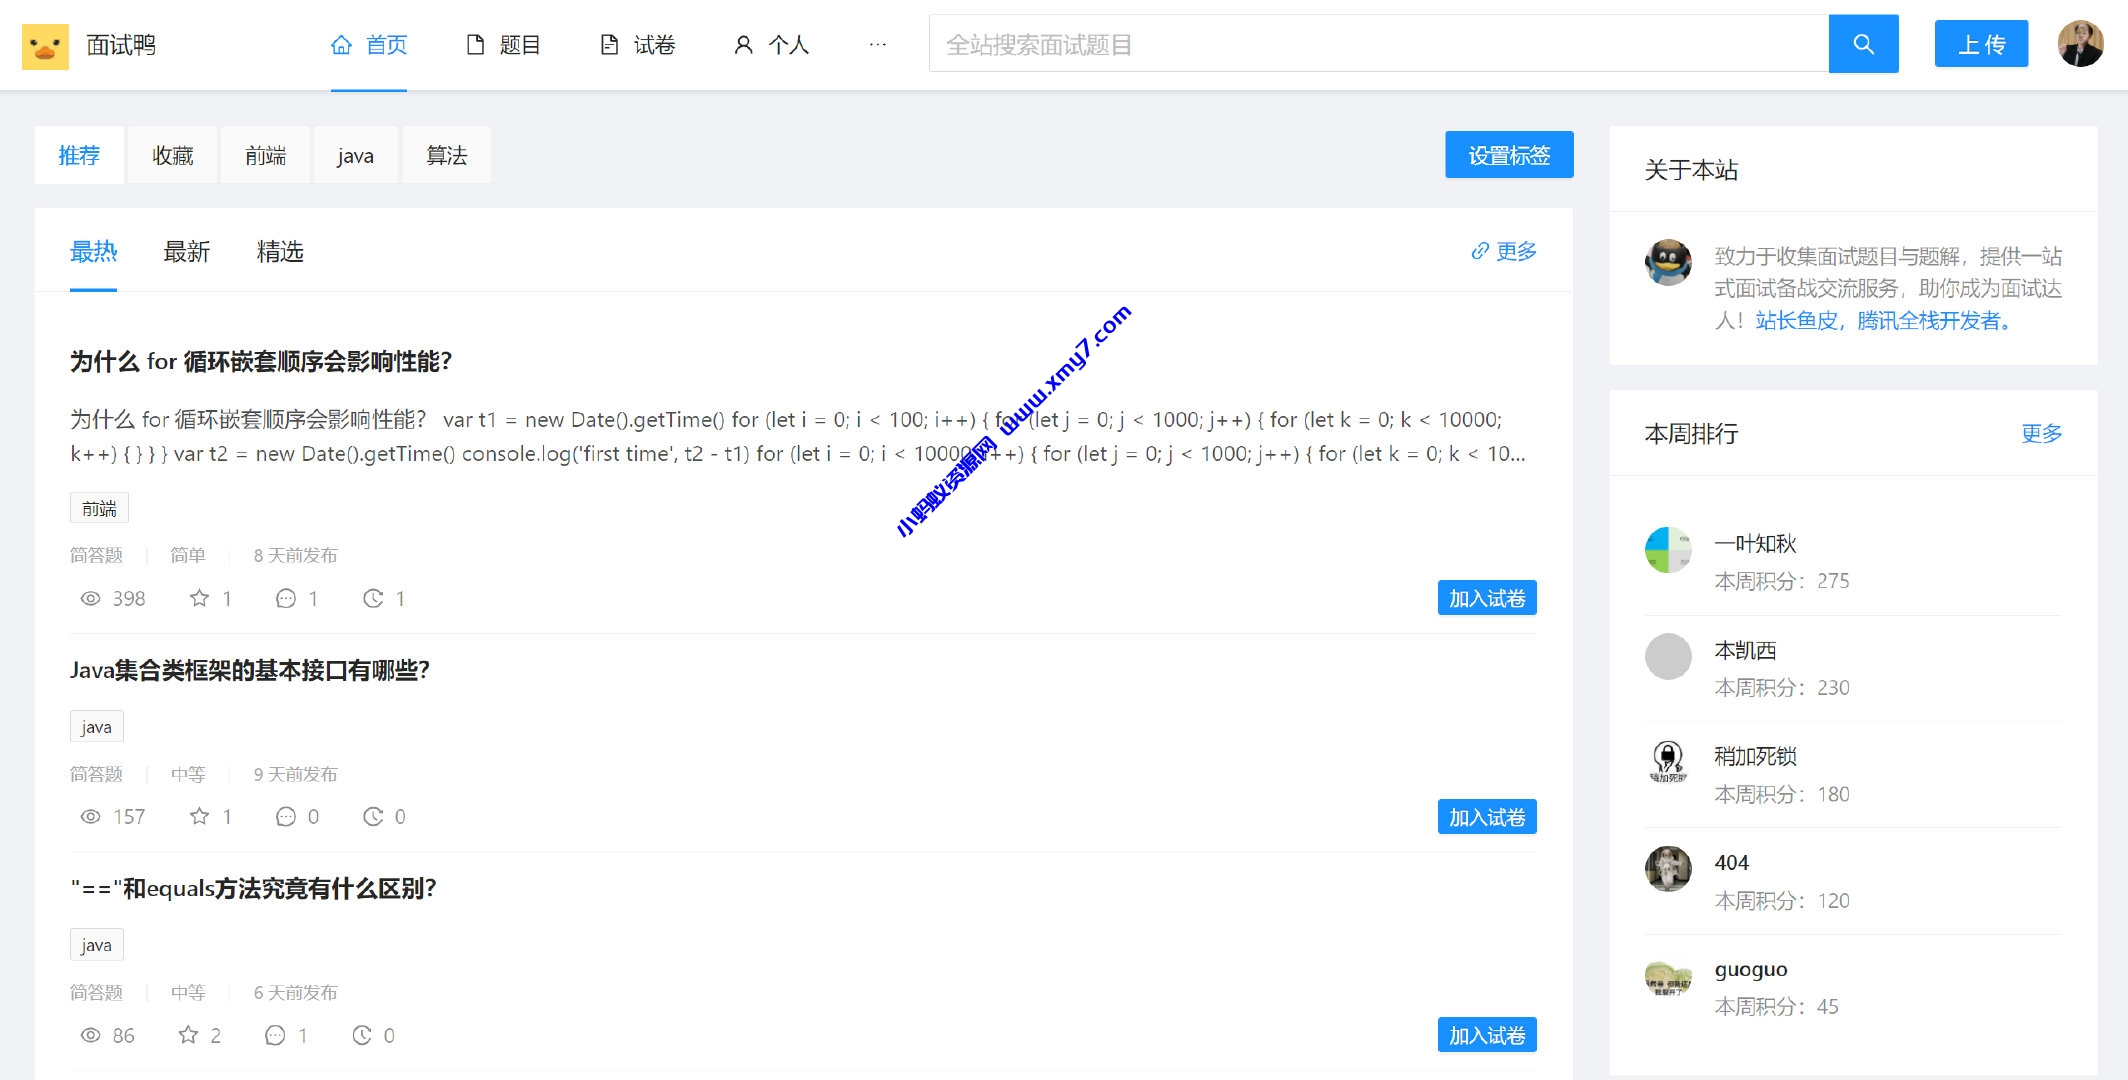Expand 更多 next to 本周排行
Viewport: 2128px width, 1080px height.
pyautogui.click(x=2040, y=433)
